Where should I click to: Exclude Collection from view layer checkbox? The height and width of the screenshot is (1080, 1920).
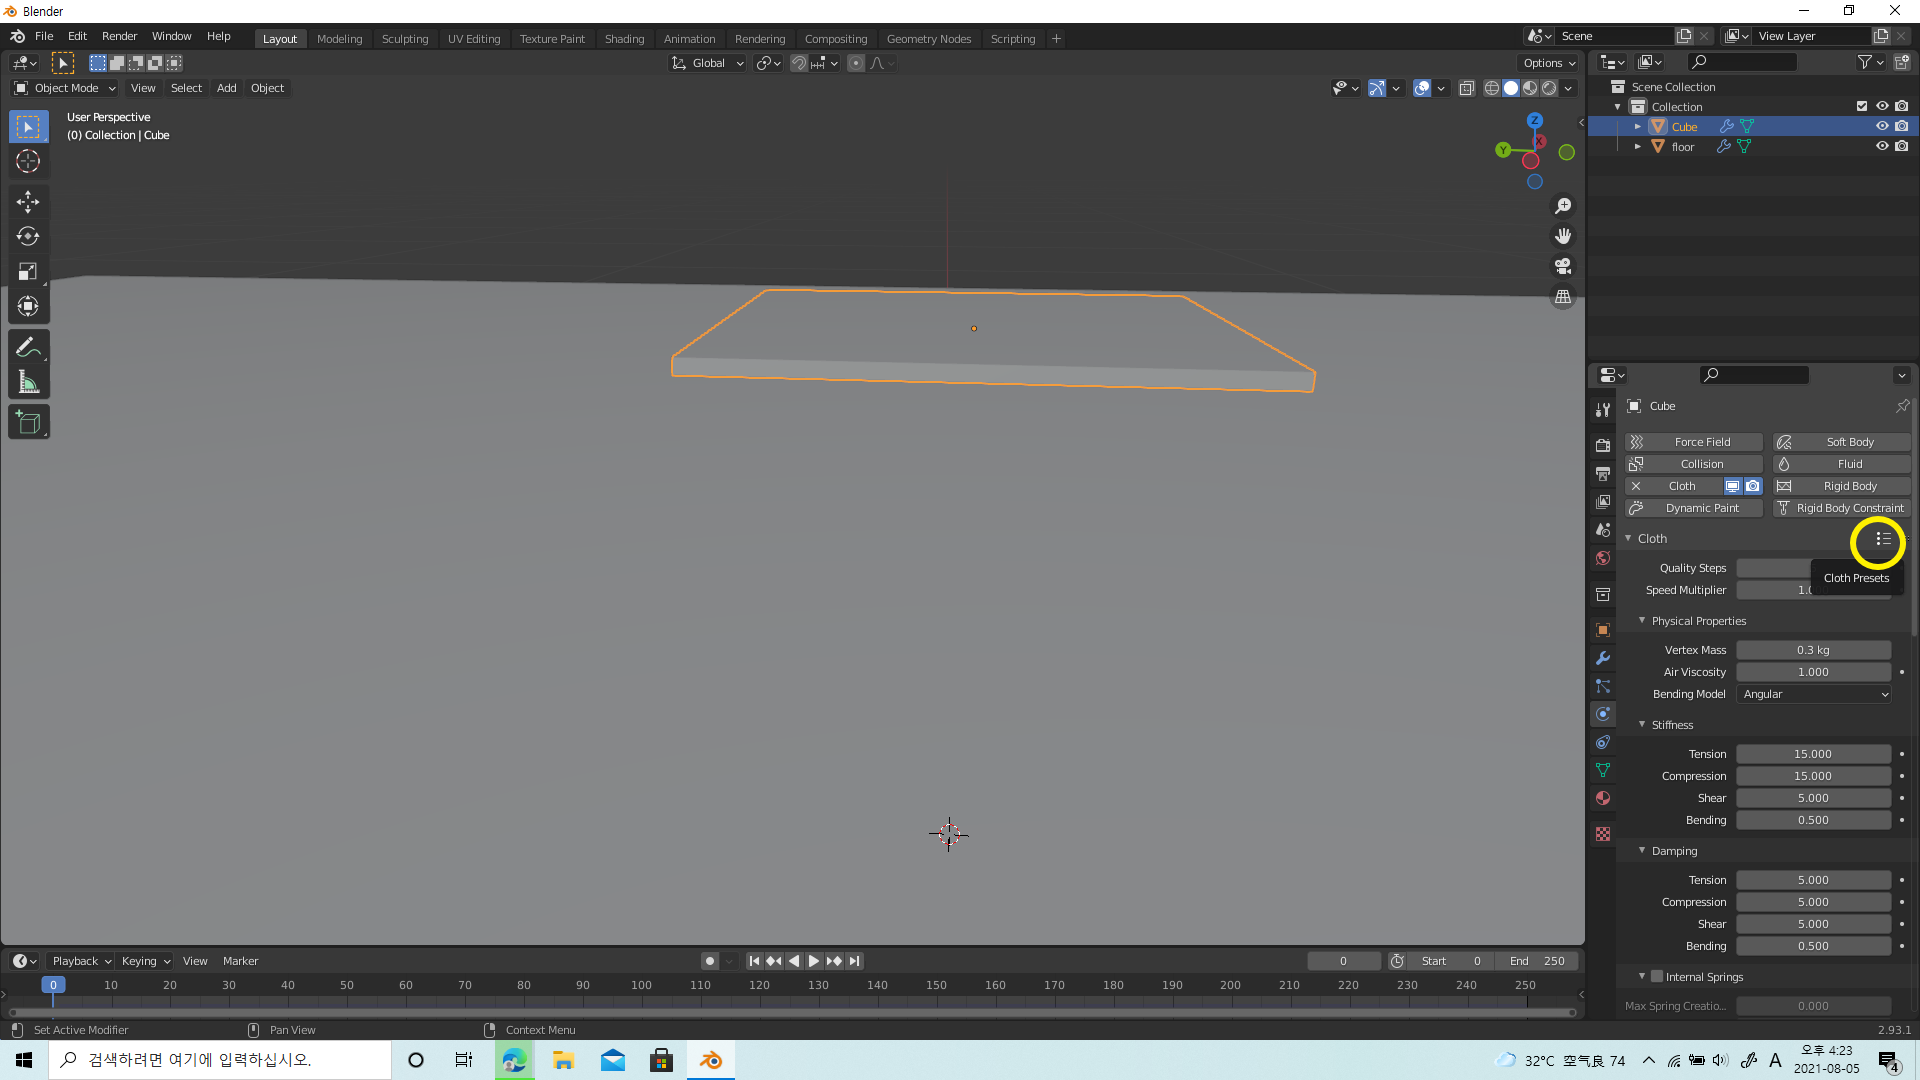(x=1861, y=106)
